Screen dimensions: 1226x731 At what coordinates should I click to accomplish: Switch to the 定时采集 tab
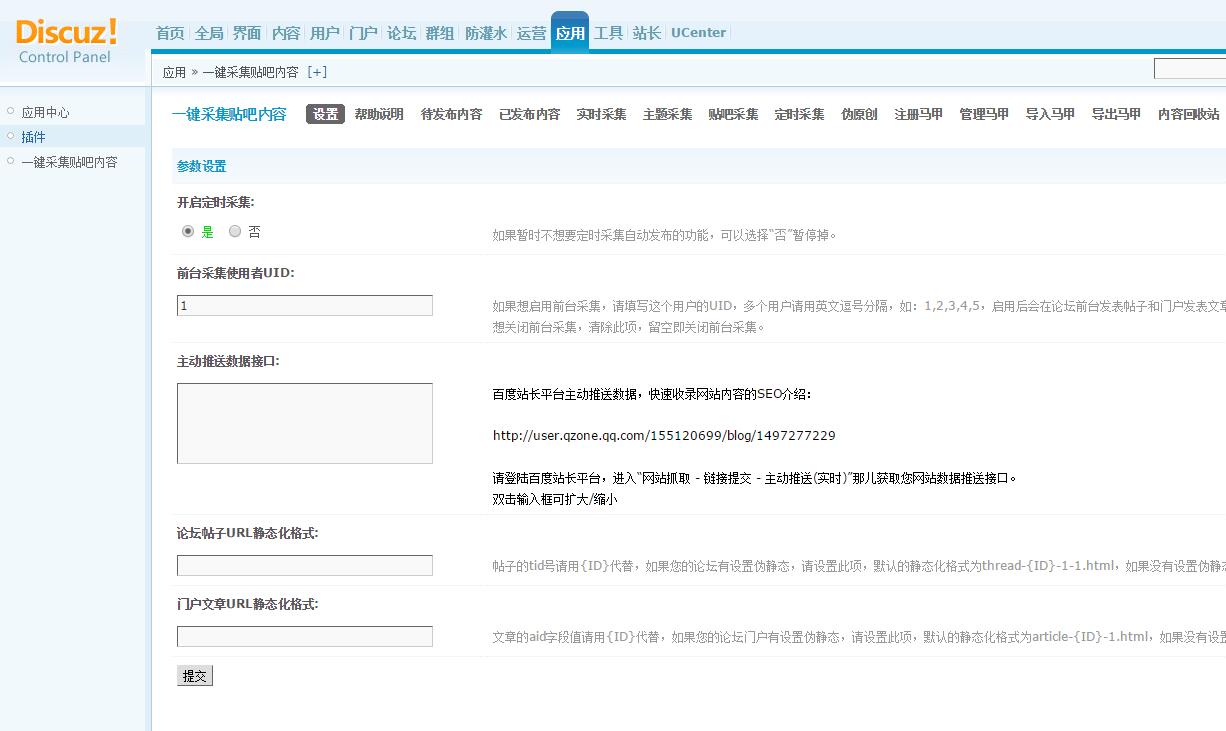coord(799,114)
